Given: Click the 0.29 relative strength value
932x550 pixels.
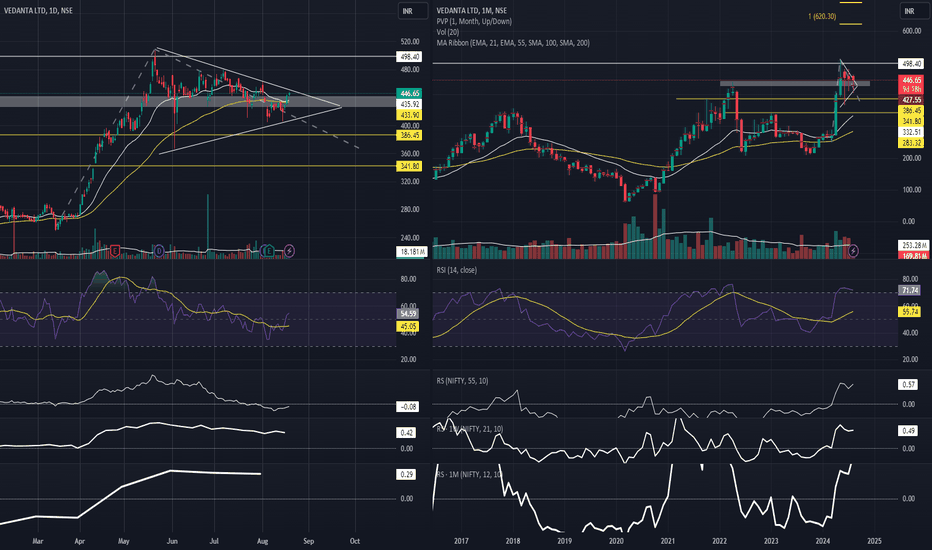Looking at the screenshot, I should tap(407, 474).
